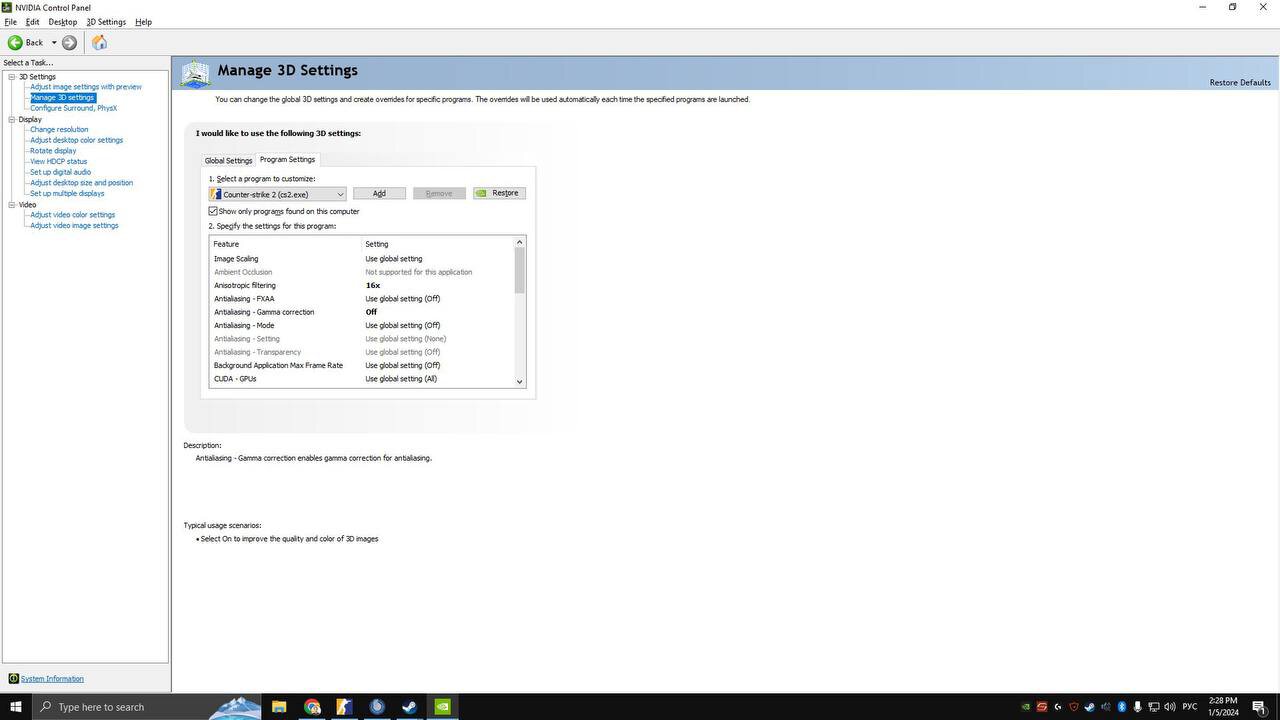Collapse the Display tree node

[x=12, y=119]
